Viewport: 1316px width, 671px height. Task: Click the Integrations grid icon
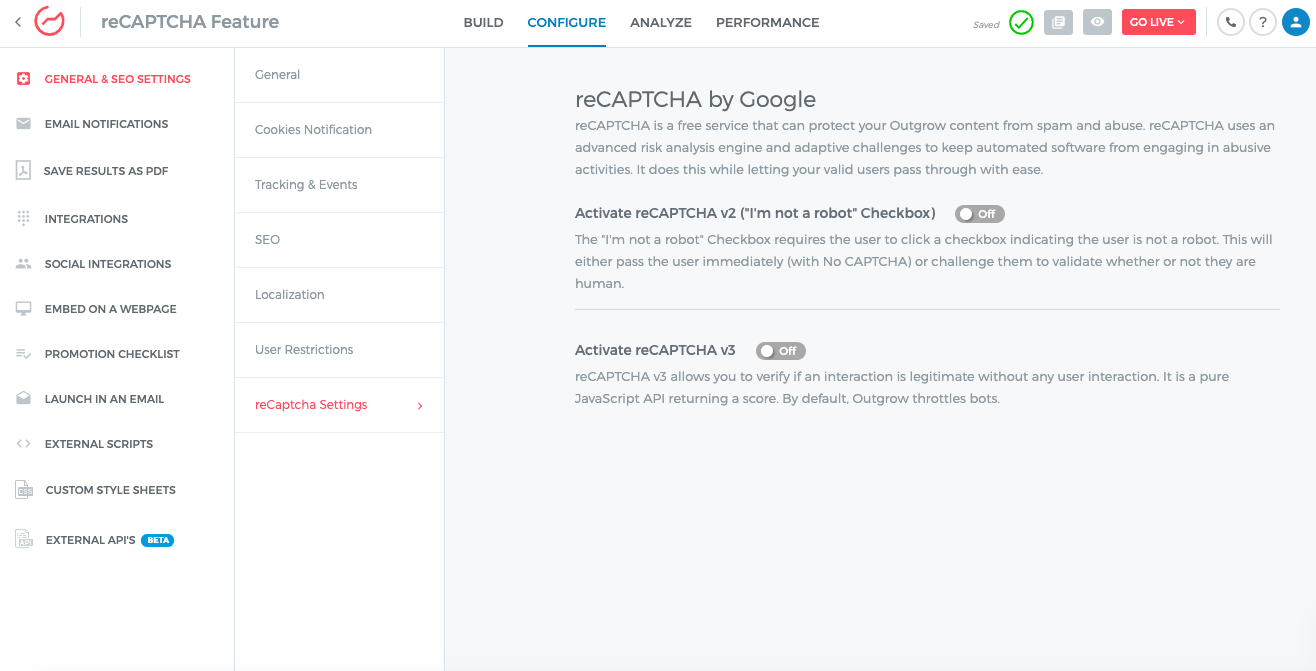[24, 218]
